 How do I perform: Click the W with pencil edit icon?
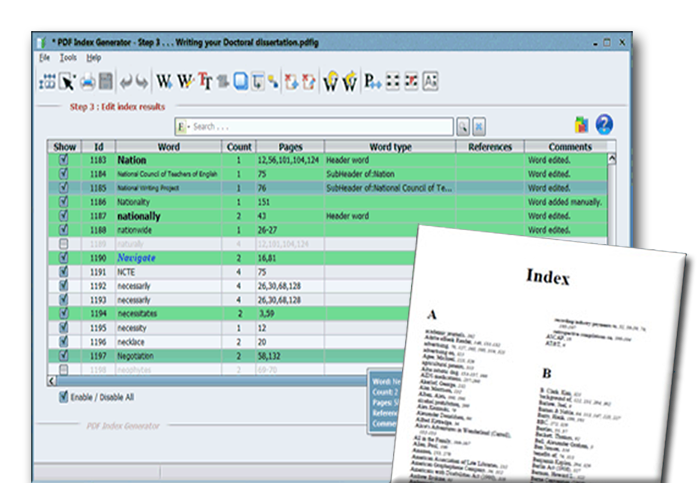(x=185, y=82)
